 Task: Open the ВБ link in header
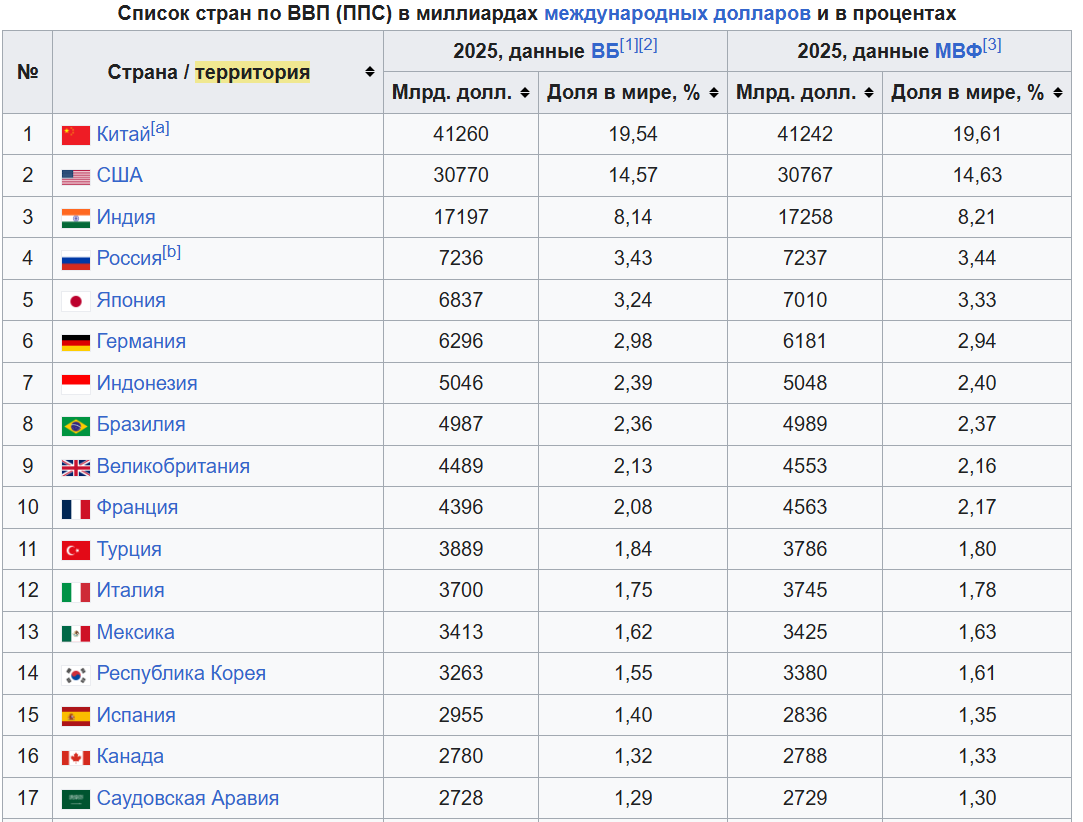[x=605, y=51]
